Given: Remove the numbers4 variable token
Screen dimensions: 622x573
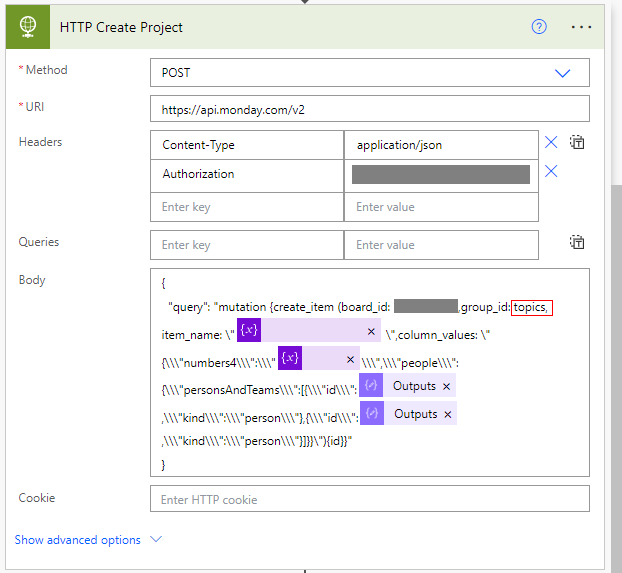Looking at the screenshot, I should (350, 360).
